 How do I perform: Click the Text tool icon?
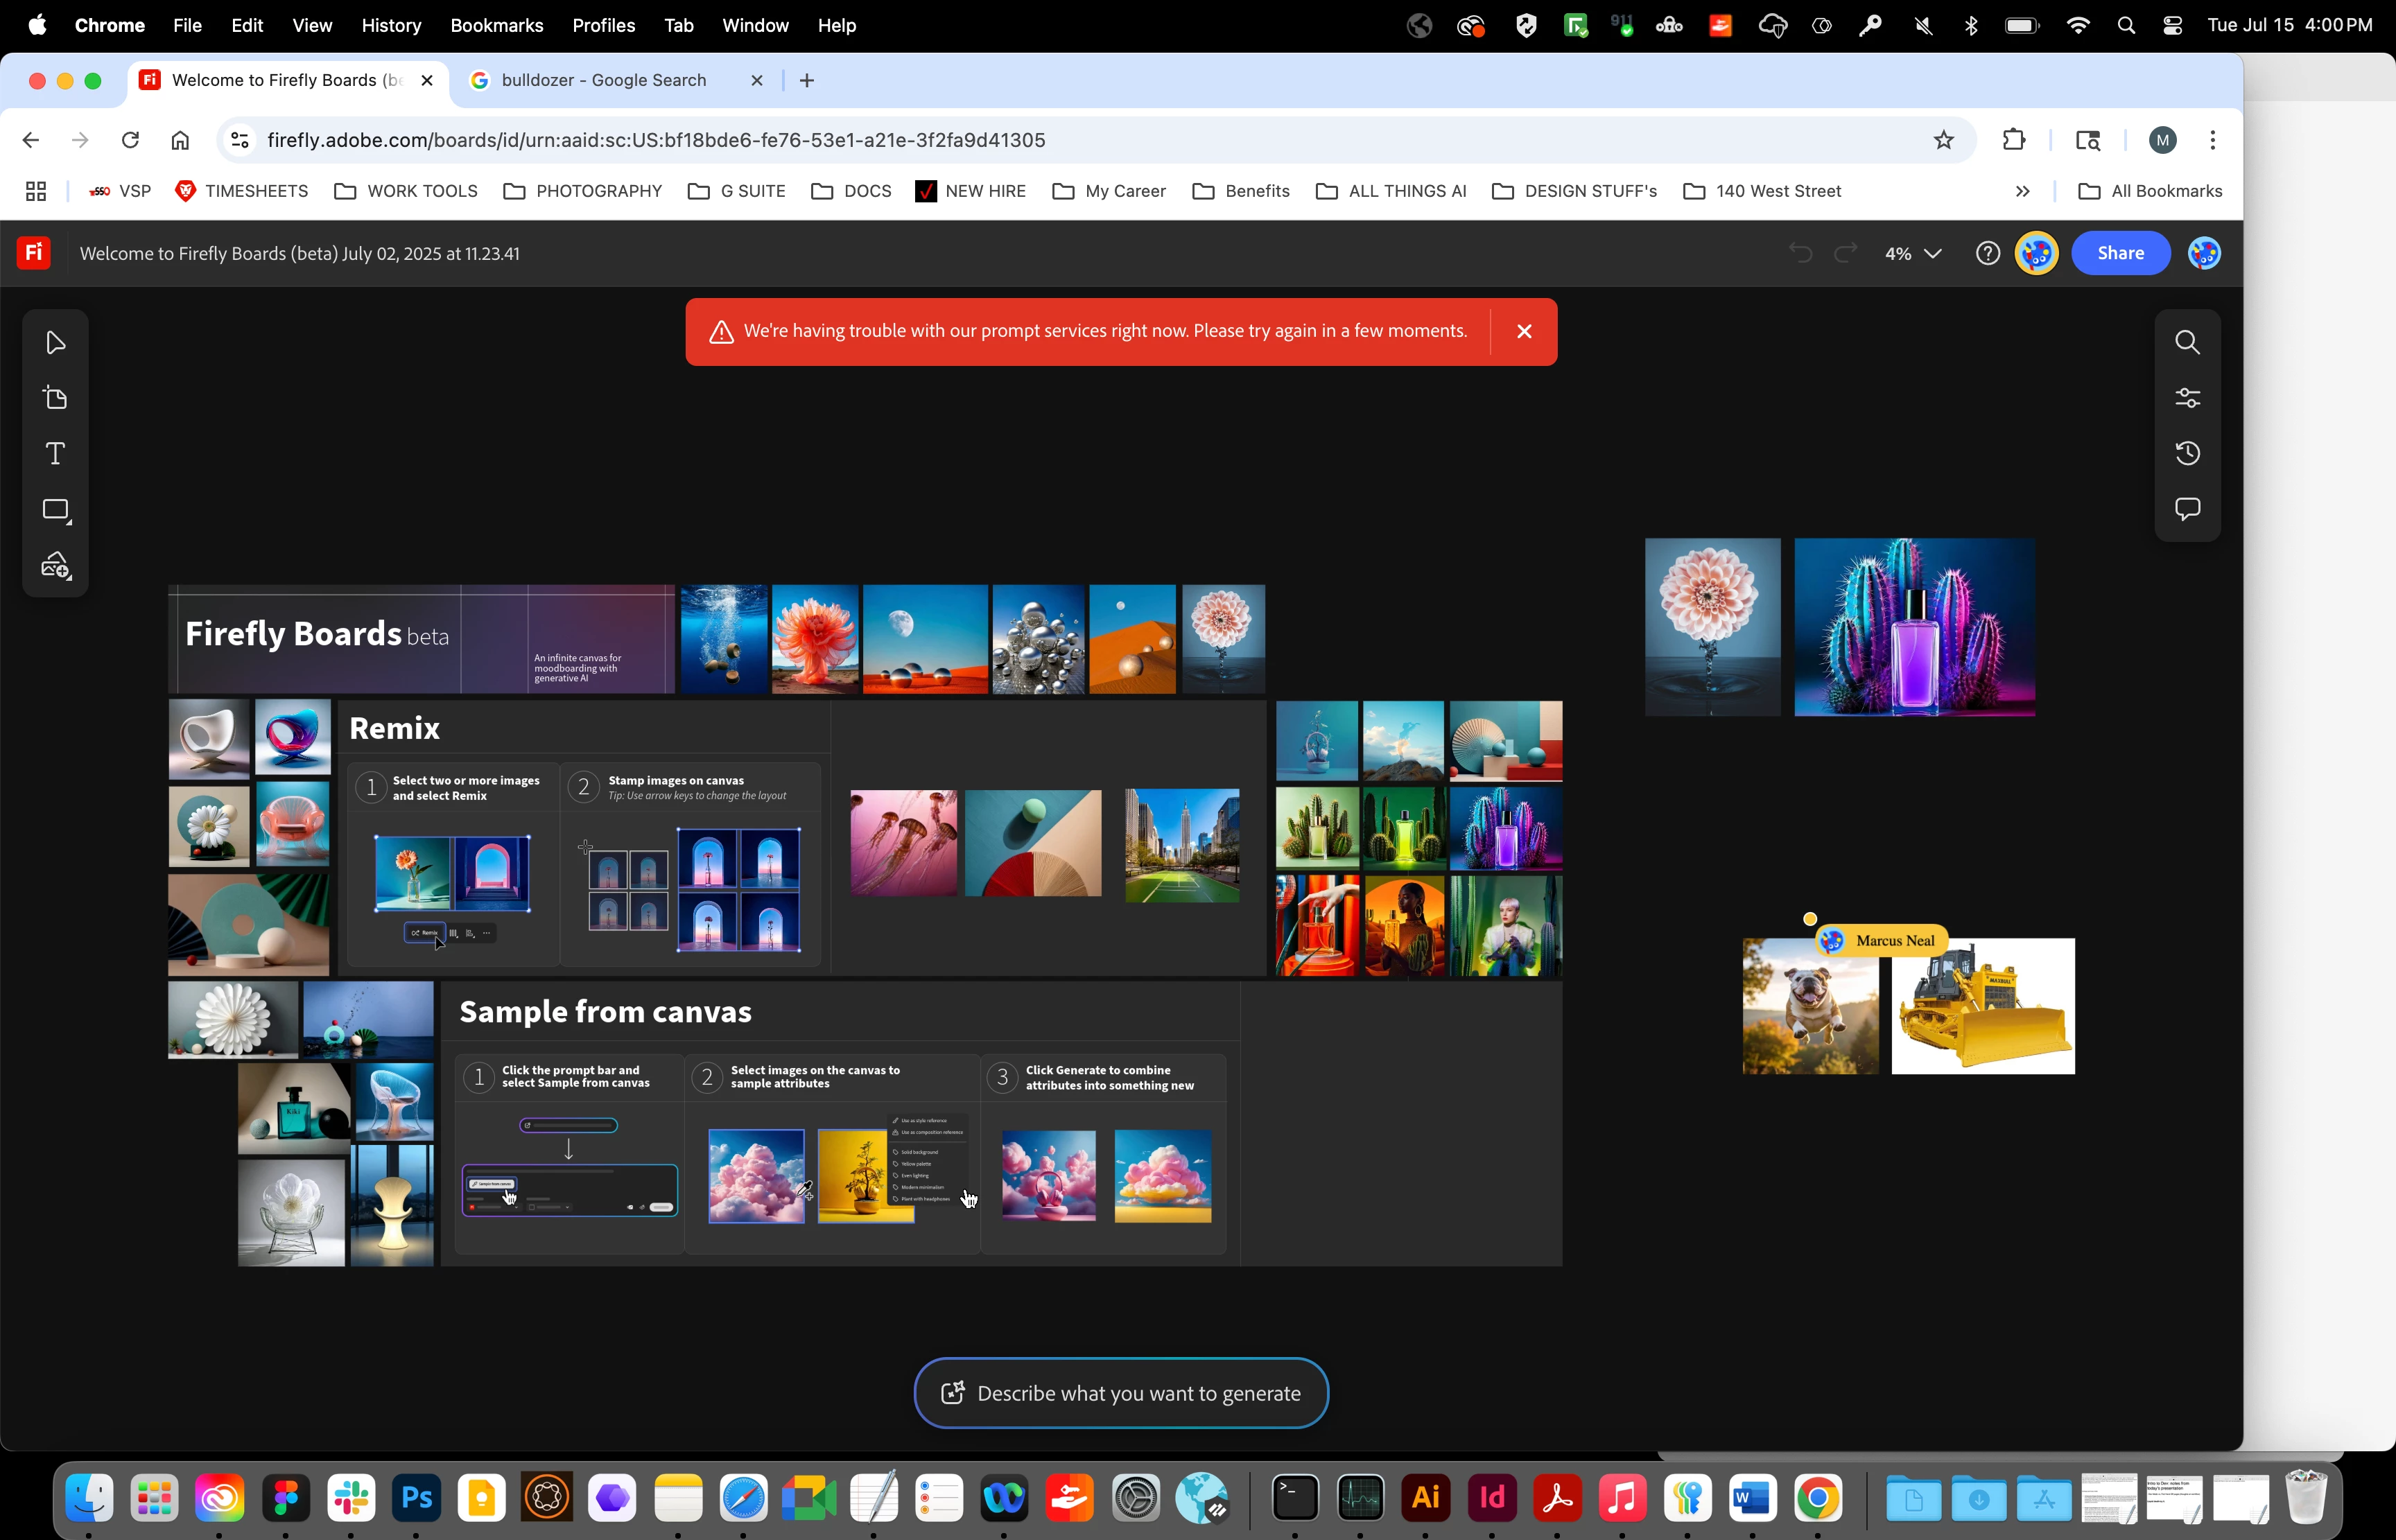pos(55,454)
